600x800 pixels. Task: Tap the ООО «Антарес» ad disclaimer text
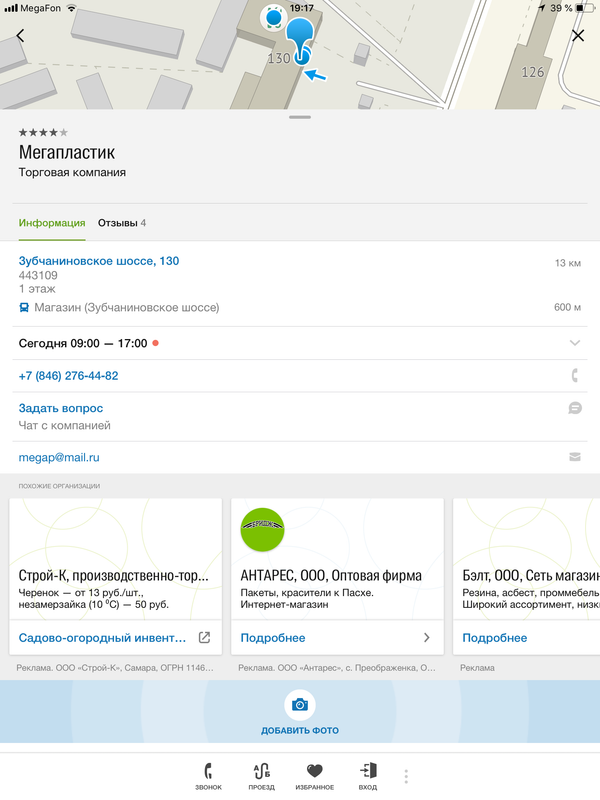coord(337,667)
